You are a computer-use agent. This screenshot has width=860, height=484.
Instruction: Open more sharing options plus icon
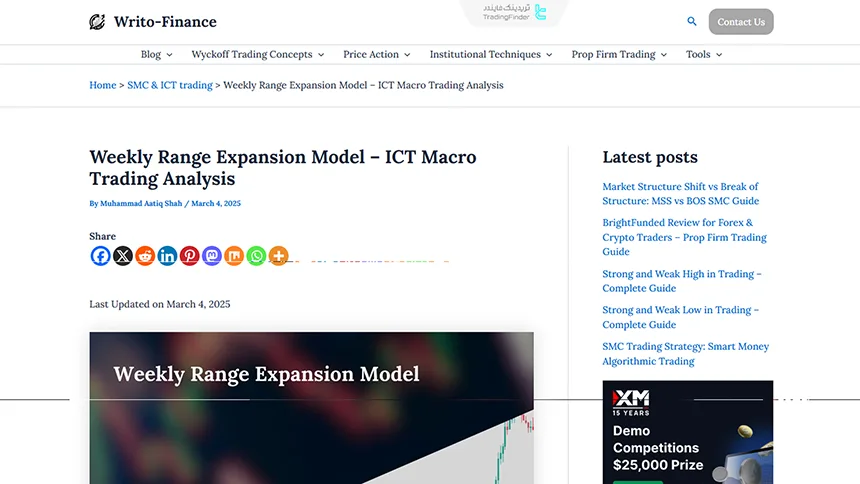pyautogui.click(x=278, y=256)
